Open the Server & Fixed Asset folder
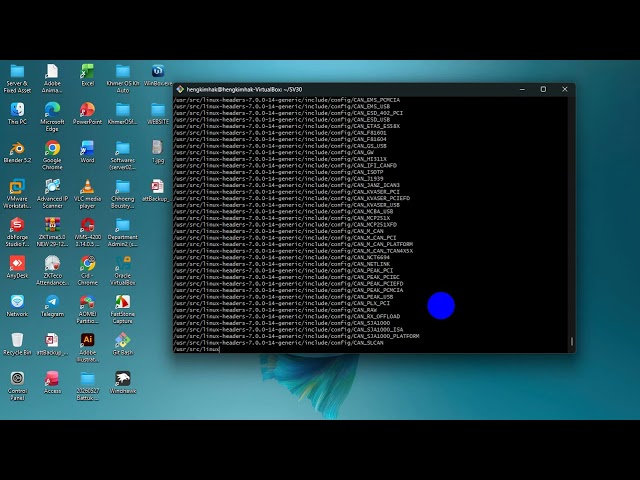 point(17,79)
